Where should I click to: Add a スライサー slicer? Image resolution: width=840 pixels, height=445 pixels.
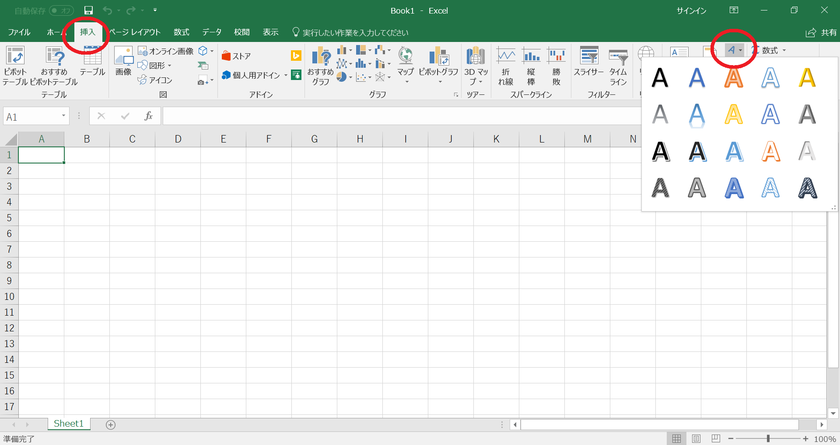pyautogui.click(x=589, y=61)
